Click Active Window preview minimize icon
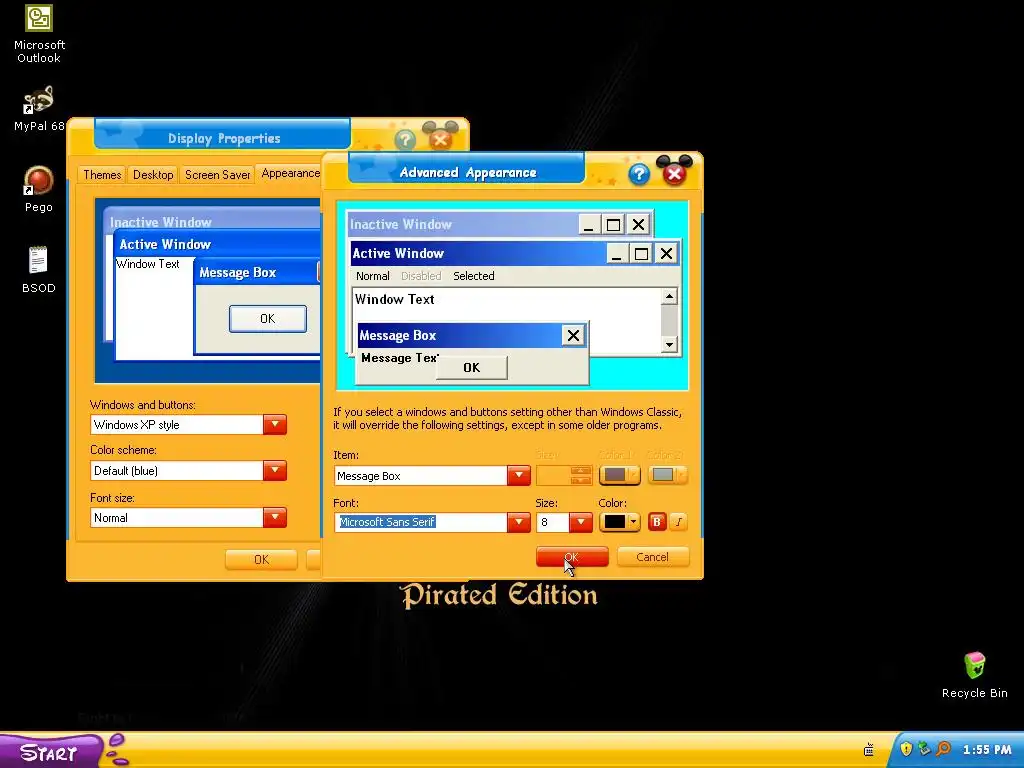Image resolution: width=1024 pixels, height=768 pixels. (x=616, y=253)
